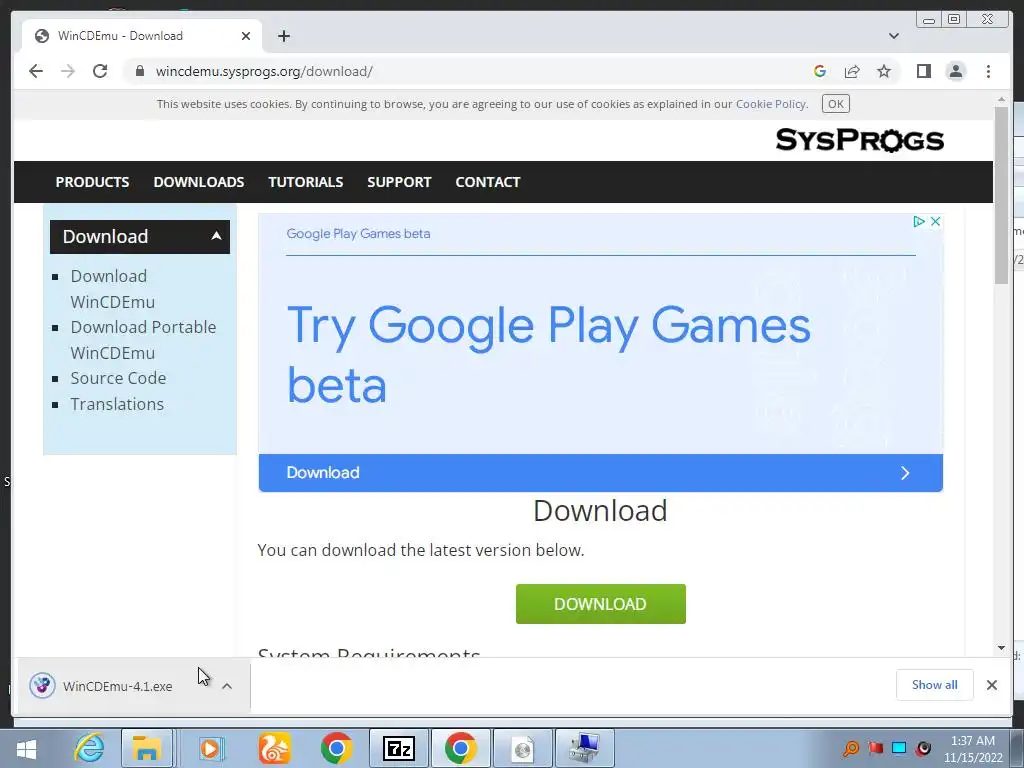
Task: Click the red flag tray icon
Action: tap(875, 748)
